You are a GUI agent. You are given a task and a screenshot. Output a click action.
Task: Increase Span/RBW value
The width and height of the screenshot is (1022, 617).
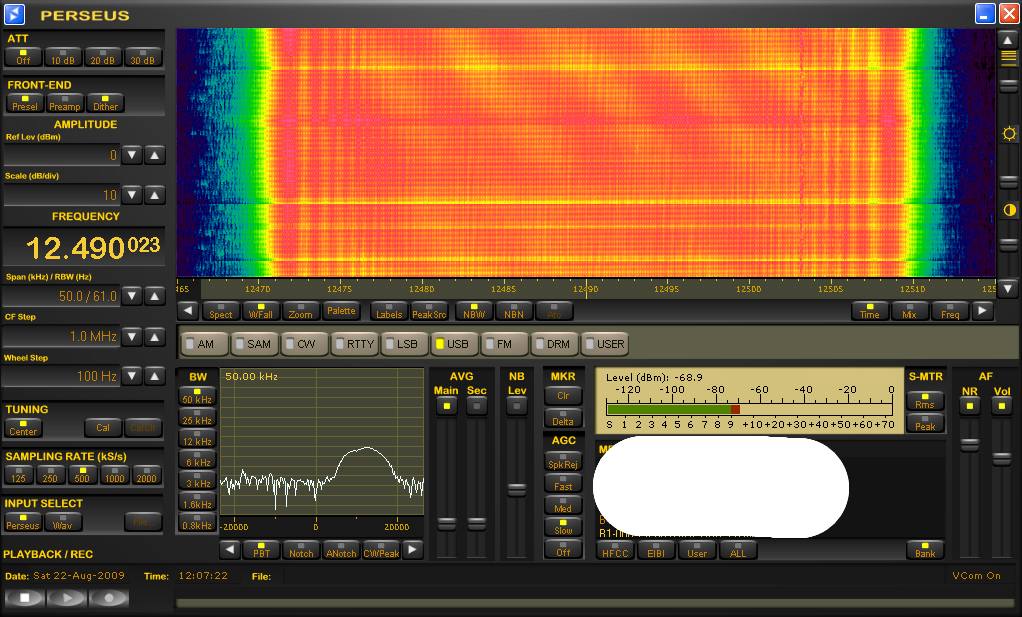154,296
